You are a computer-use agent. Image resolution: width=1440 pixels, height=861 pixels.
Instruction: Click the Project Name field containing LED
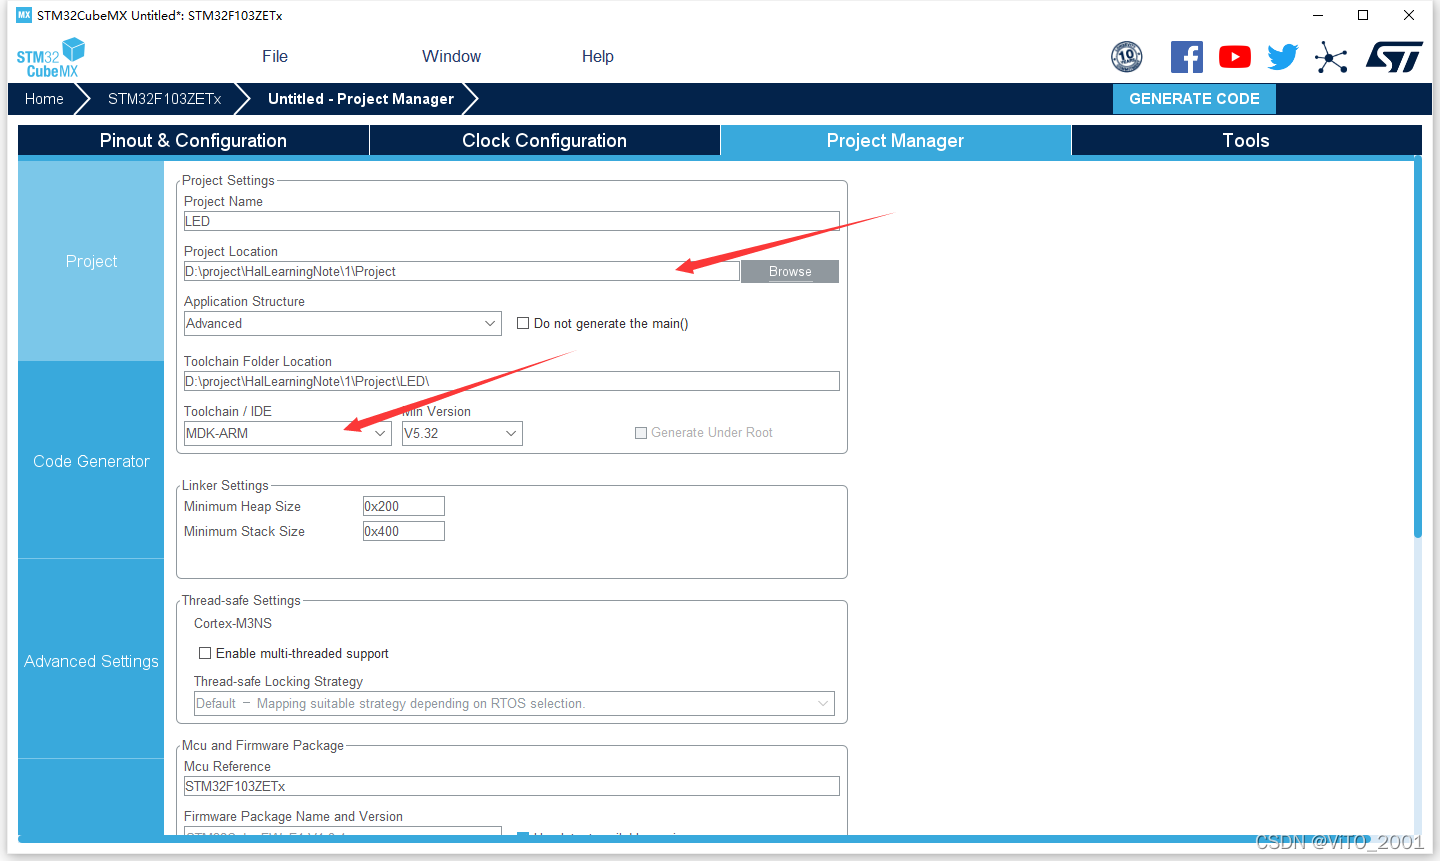point(512,221)
